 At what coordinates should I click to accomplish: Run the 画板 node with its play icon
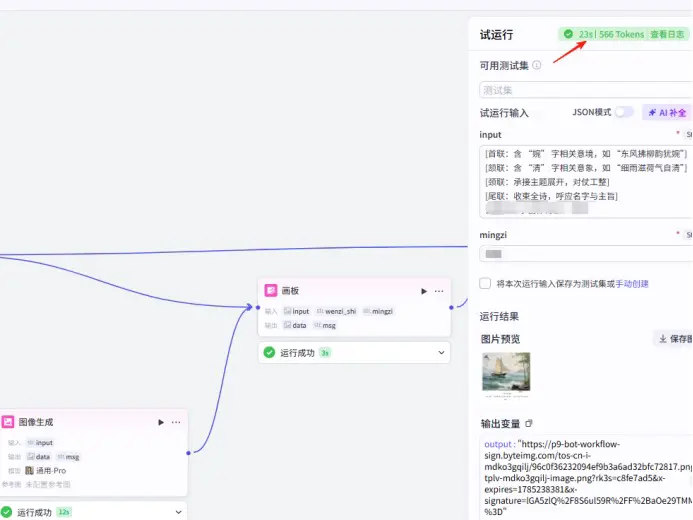[424, 291]
